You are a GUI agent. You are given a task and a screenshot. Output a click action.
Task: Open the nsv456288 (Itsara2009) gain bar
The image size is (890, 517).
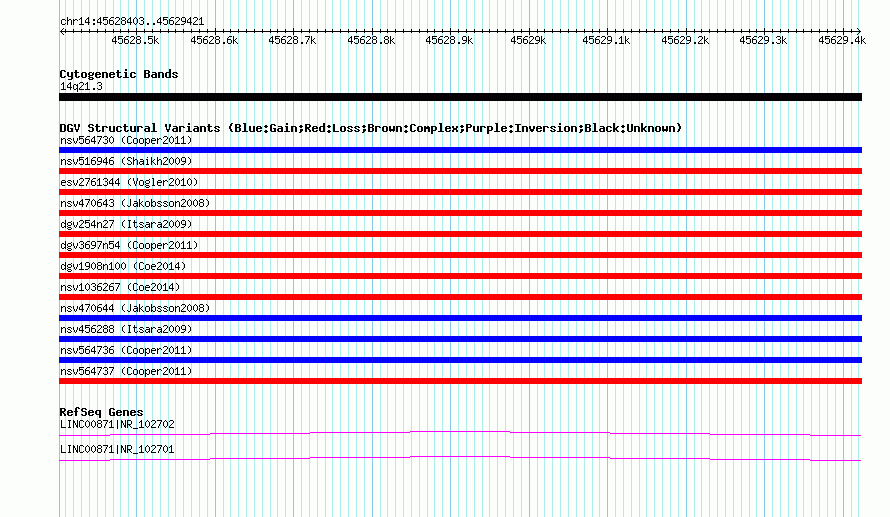pyautogui.click(x=460, y=339)
